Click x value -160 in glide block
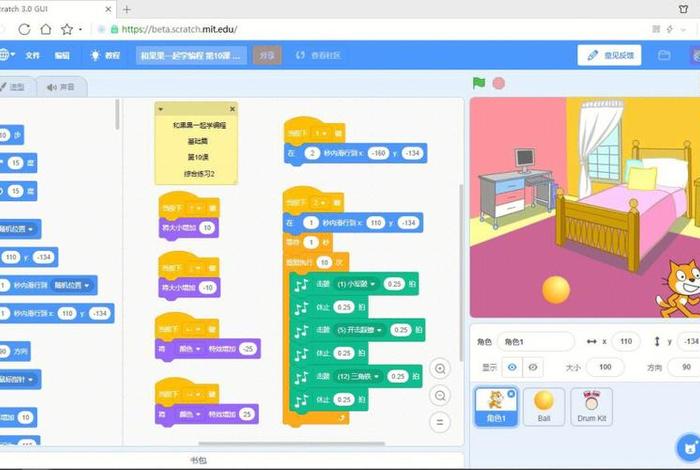This screenshot has width=700, height=470. tap(378, 153)
